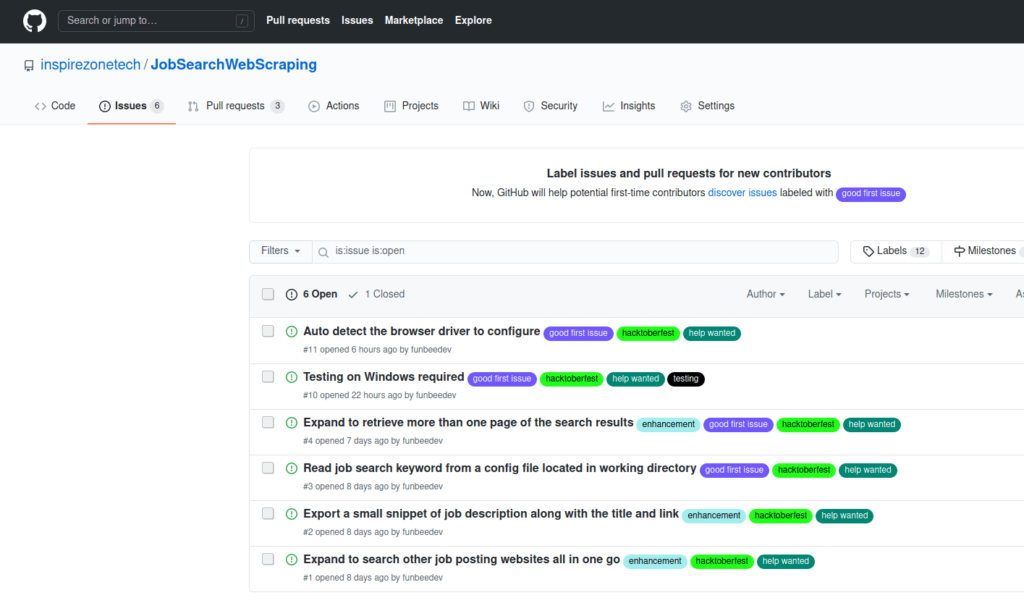Click open icon for Expand to retrieve issue

point(291,423)
